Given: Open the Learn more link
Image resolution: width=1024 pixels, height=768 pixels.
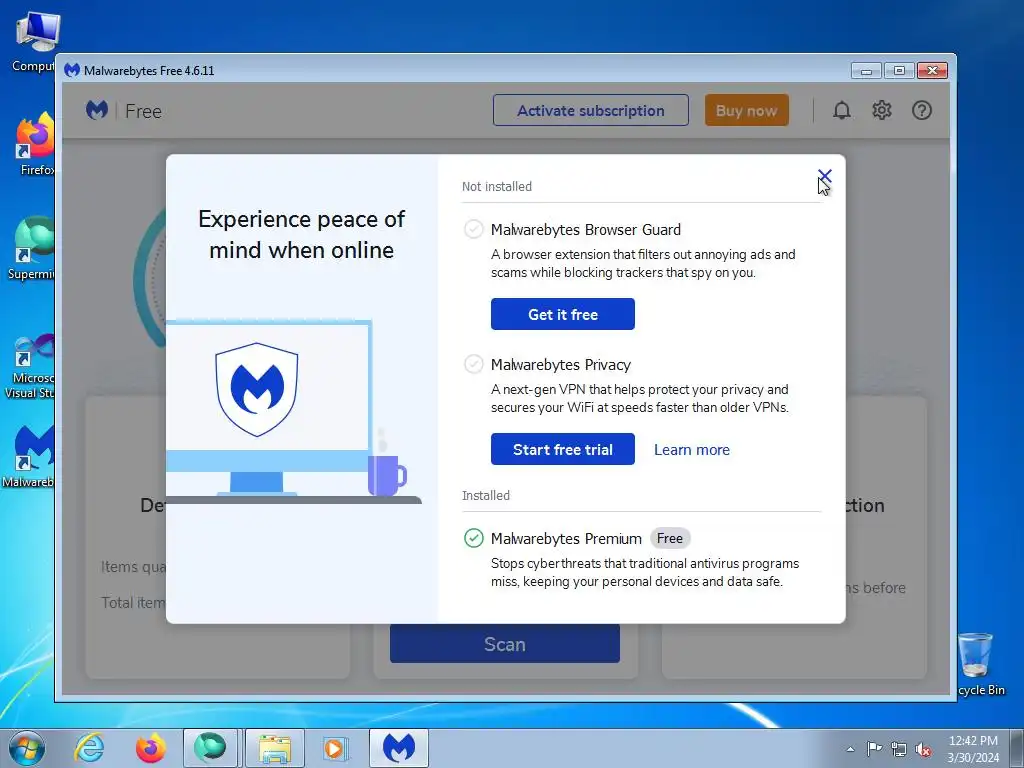Looking at the screenshot, I should (x=692, y=450).
